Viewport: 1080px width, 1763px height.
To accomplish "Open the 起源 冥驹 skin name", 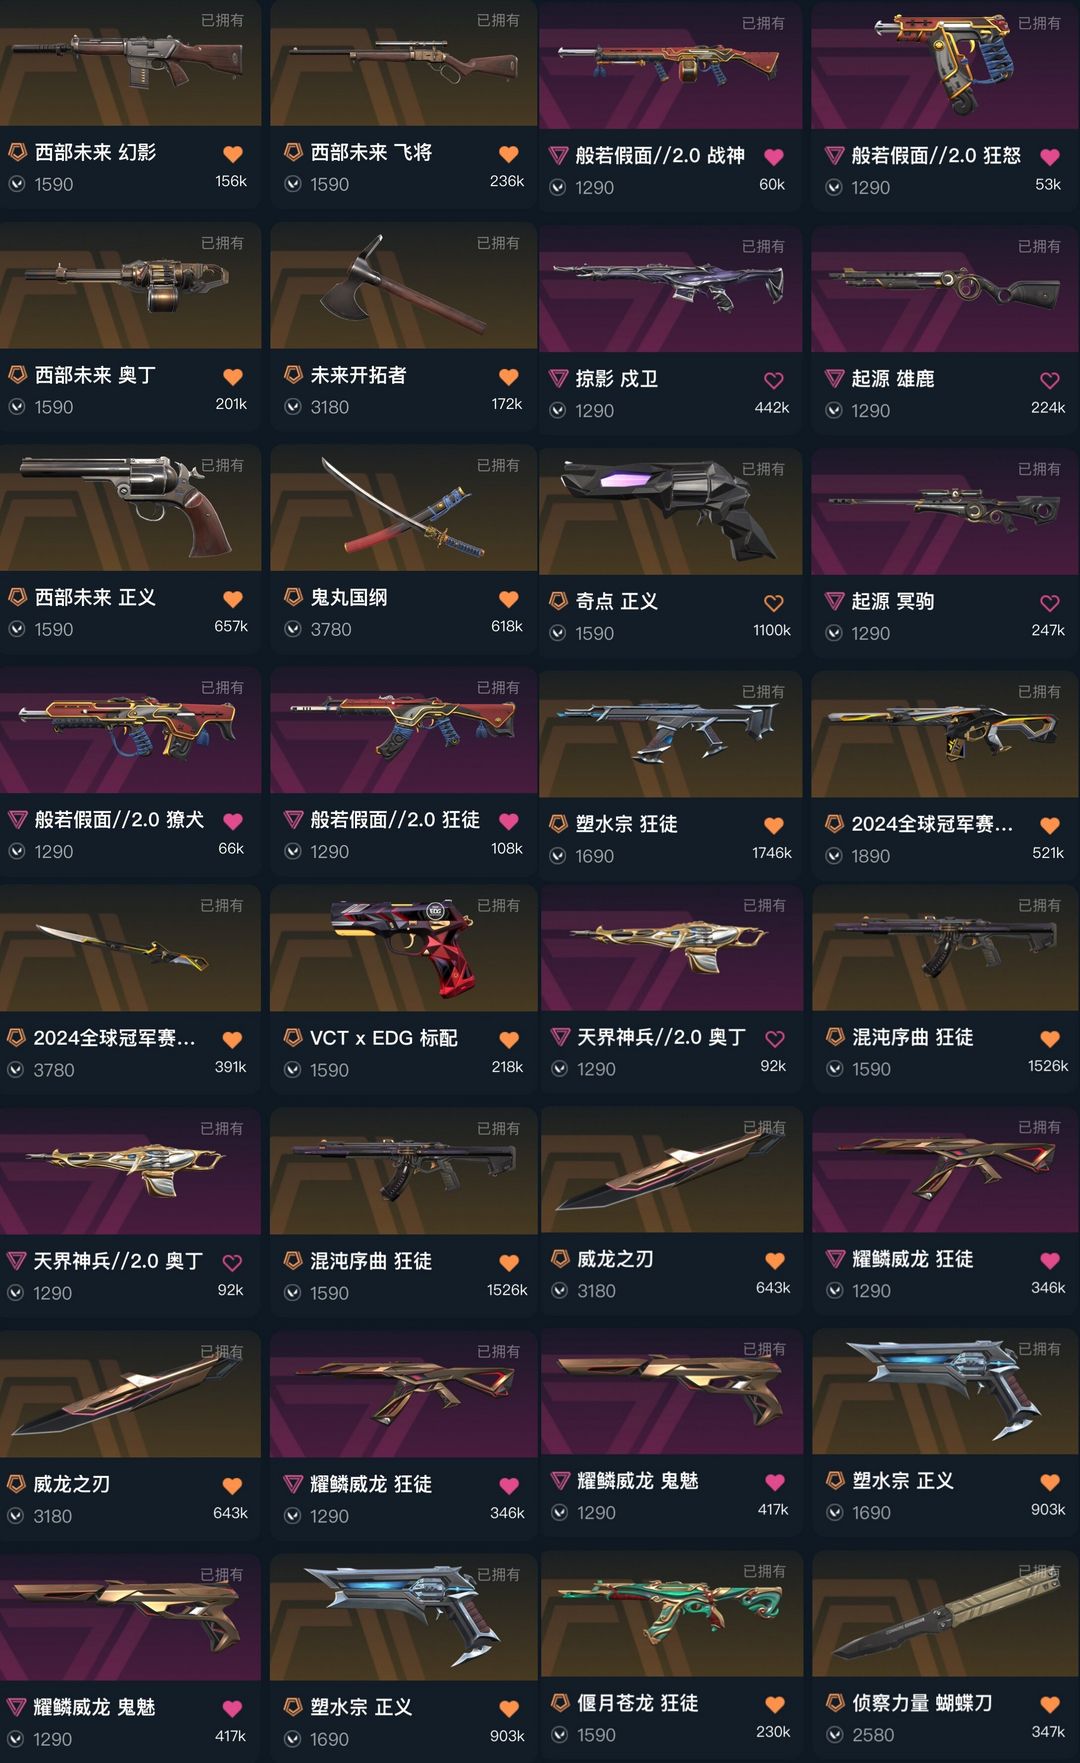I will tap(893, 601).
